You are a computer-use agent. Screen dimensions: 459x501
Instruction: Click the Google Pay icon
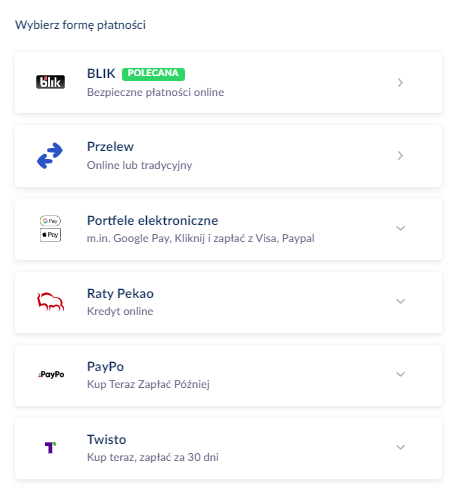pyautogui.click(x=50, y=221)
